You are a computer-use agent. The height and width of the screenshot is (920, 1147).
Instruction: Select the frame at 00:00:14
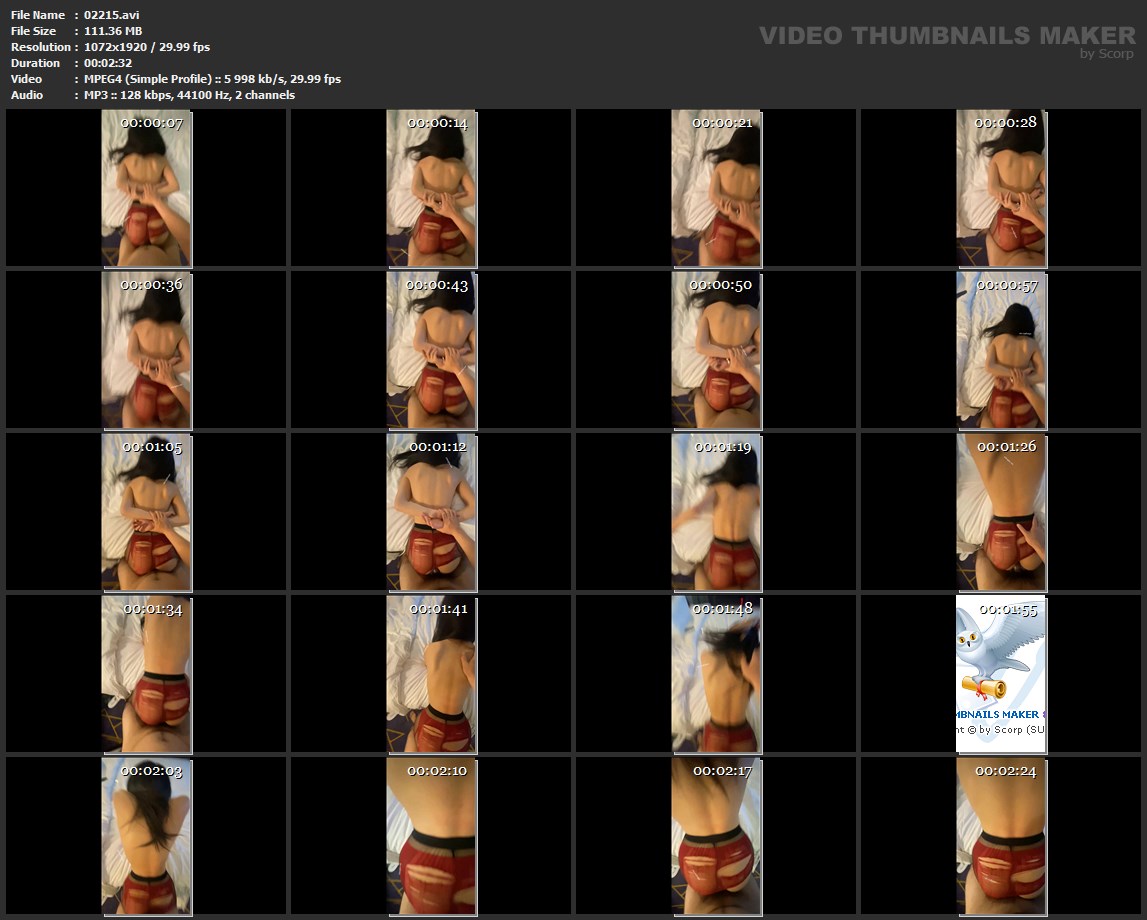pos(431,188)
